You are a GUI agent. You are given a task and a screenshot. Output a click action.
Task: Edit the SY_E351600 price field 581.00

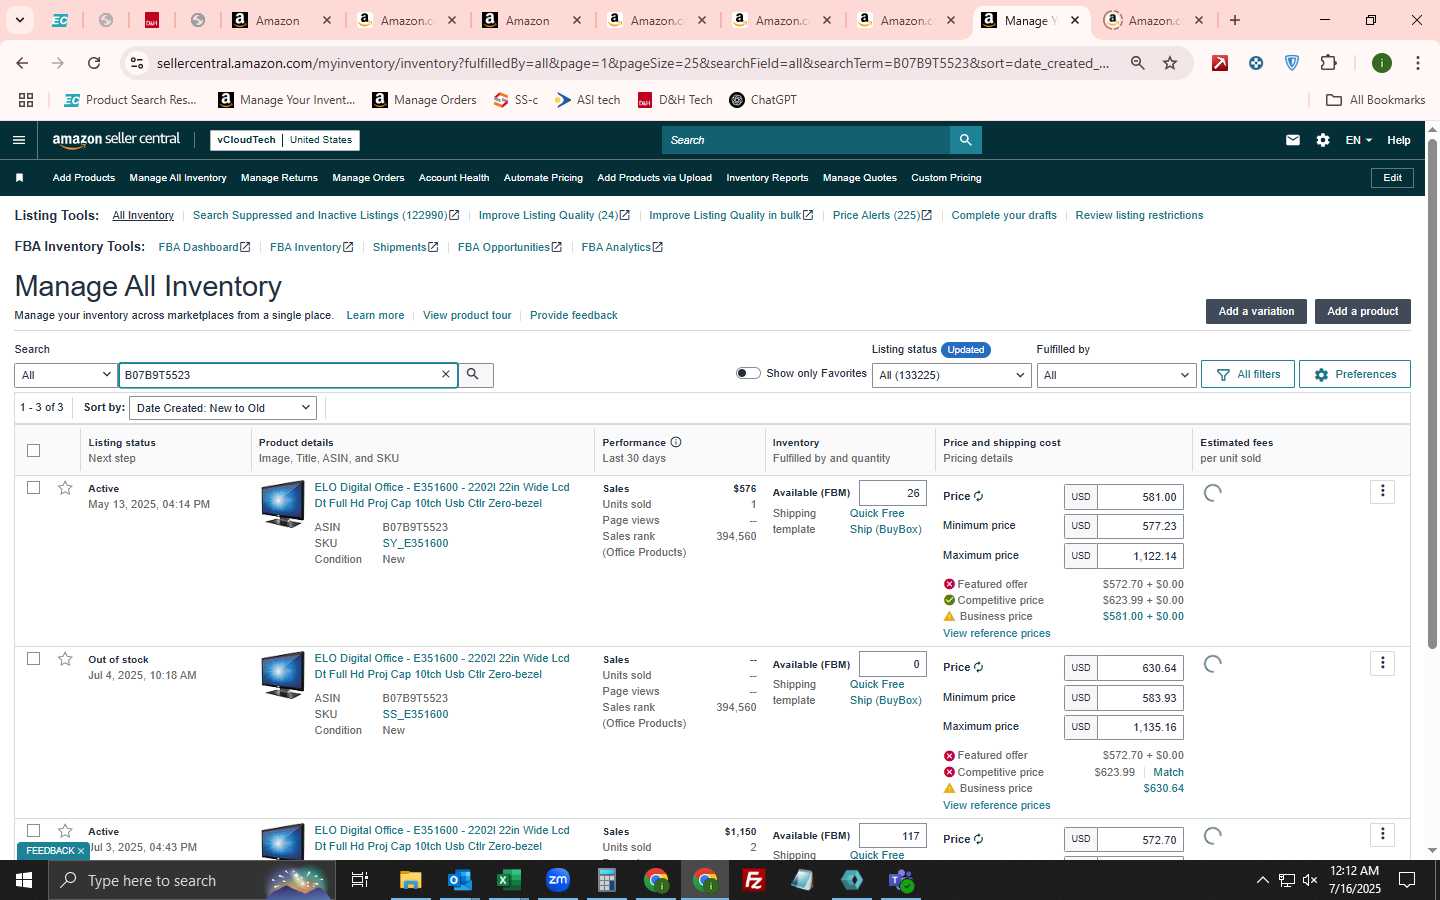(x=1140, y=497)
